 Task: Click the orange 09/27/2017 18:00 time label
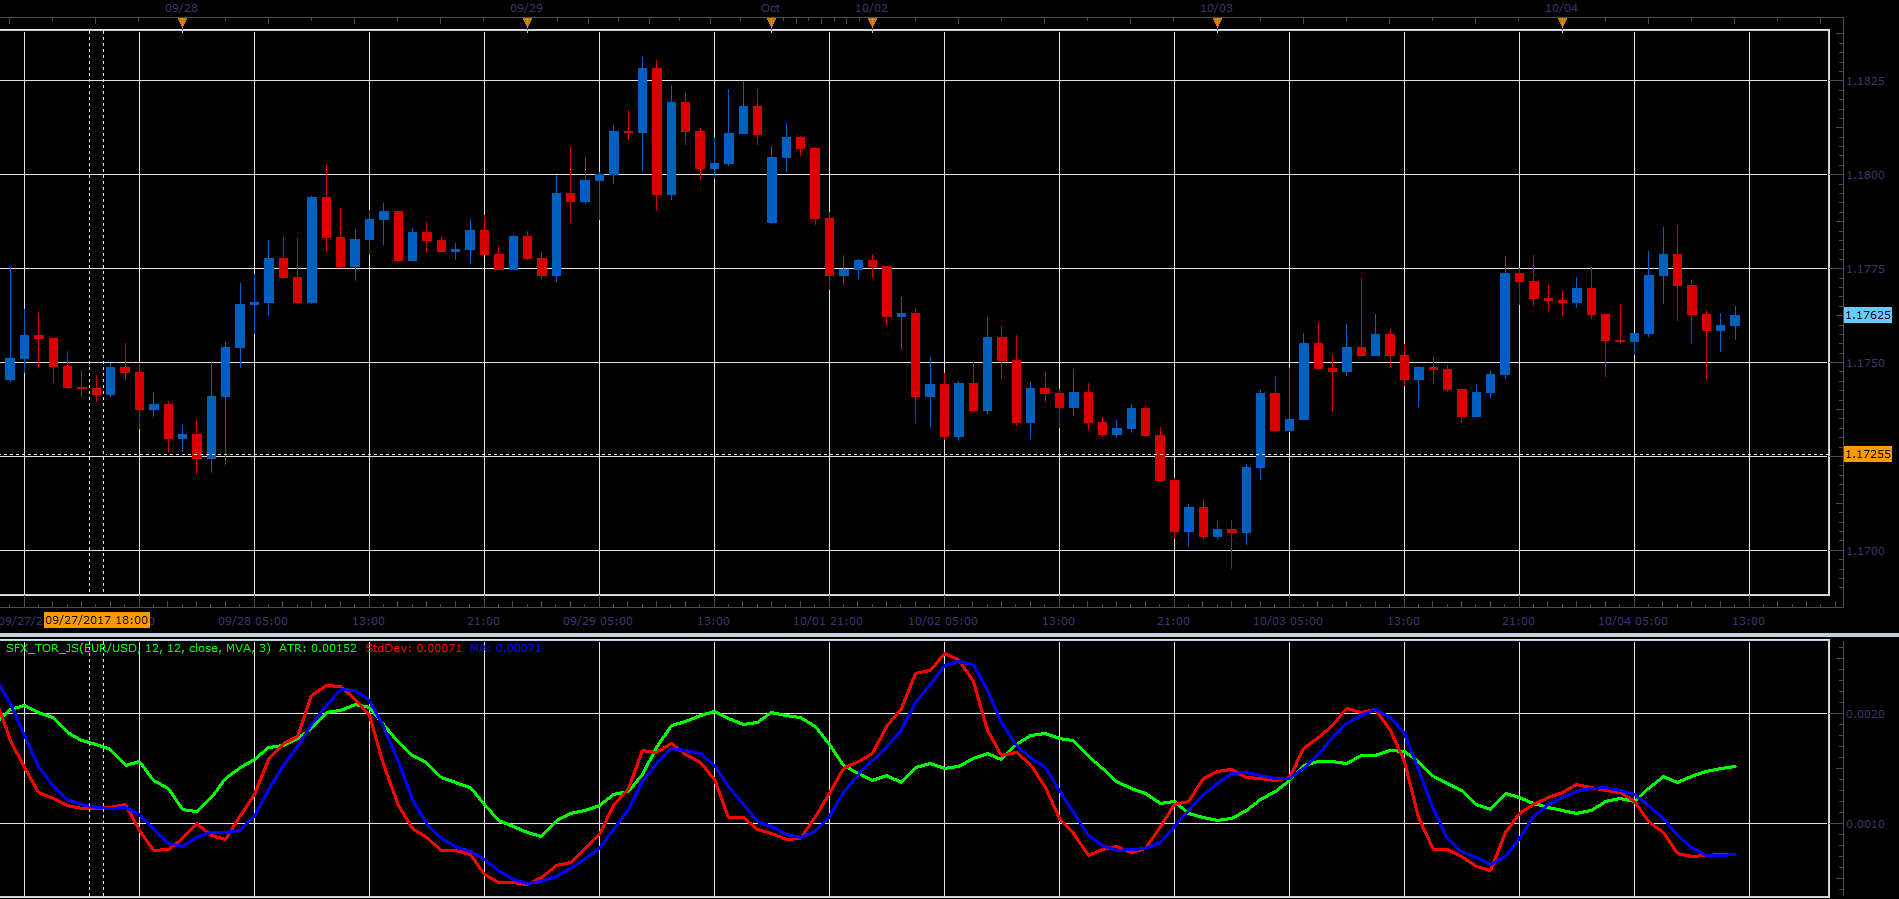coord(97,620)
